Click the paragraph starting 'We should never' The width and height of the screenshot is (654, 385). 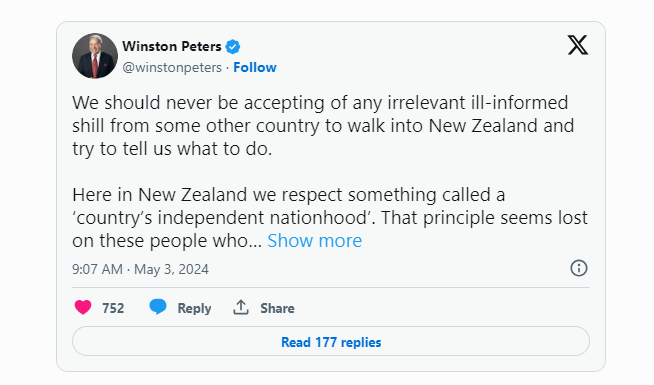point(323,126)
